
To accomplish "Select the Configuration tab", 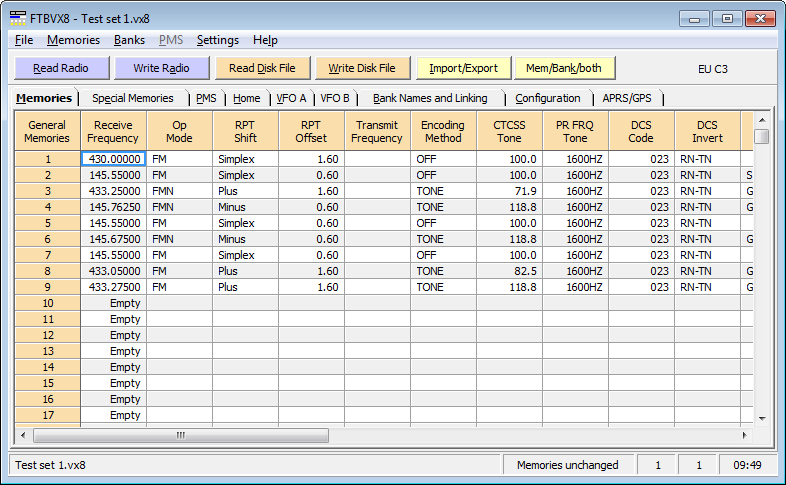I will (547, 98).
